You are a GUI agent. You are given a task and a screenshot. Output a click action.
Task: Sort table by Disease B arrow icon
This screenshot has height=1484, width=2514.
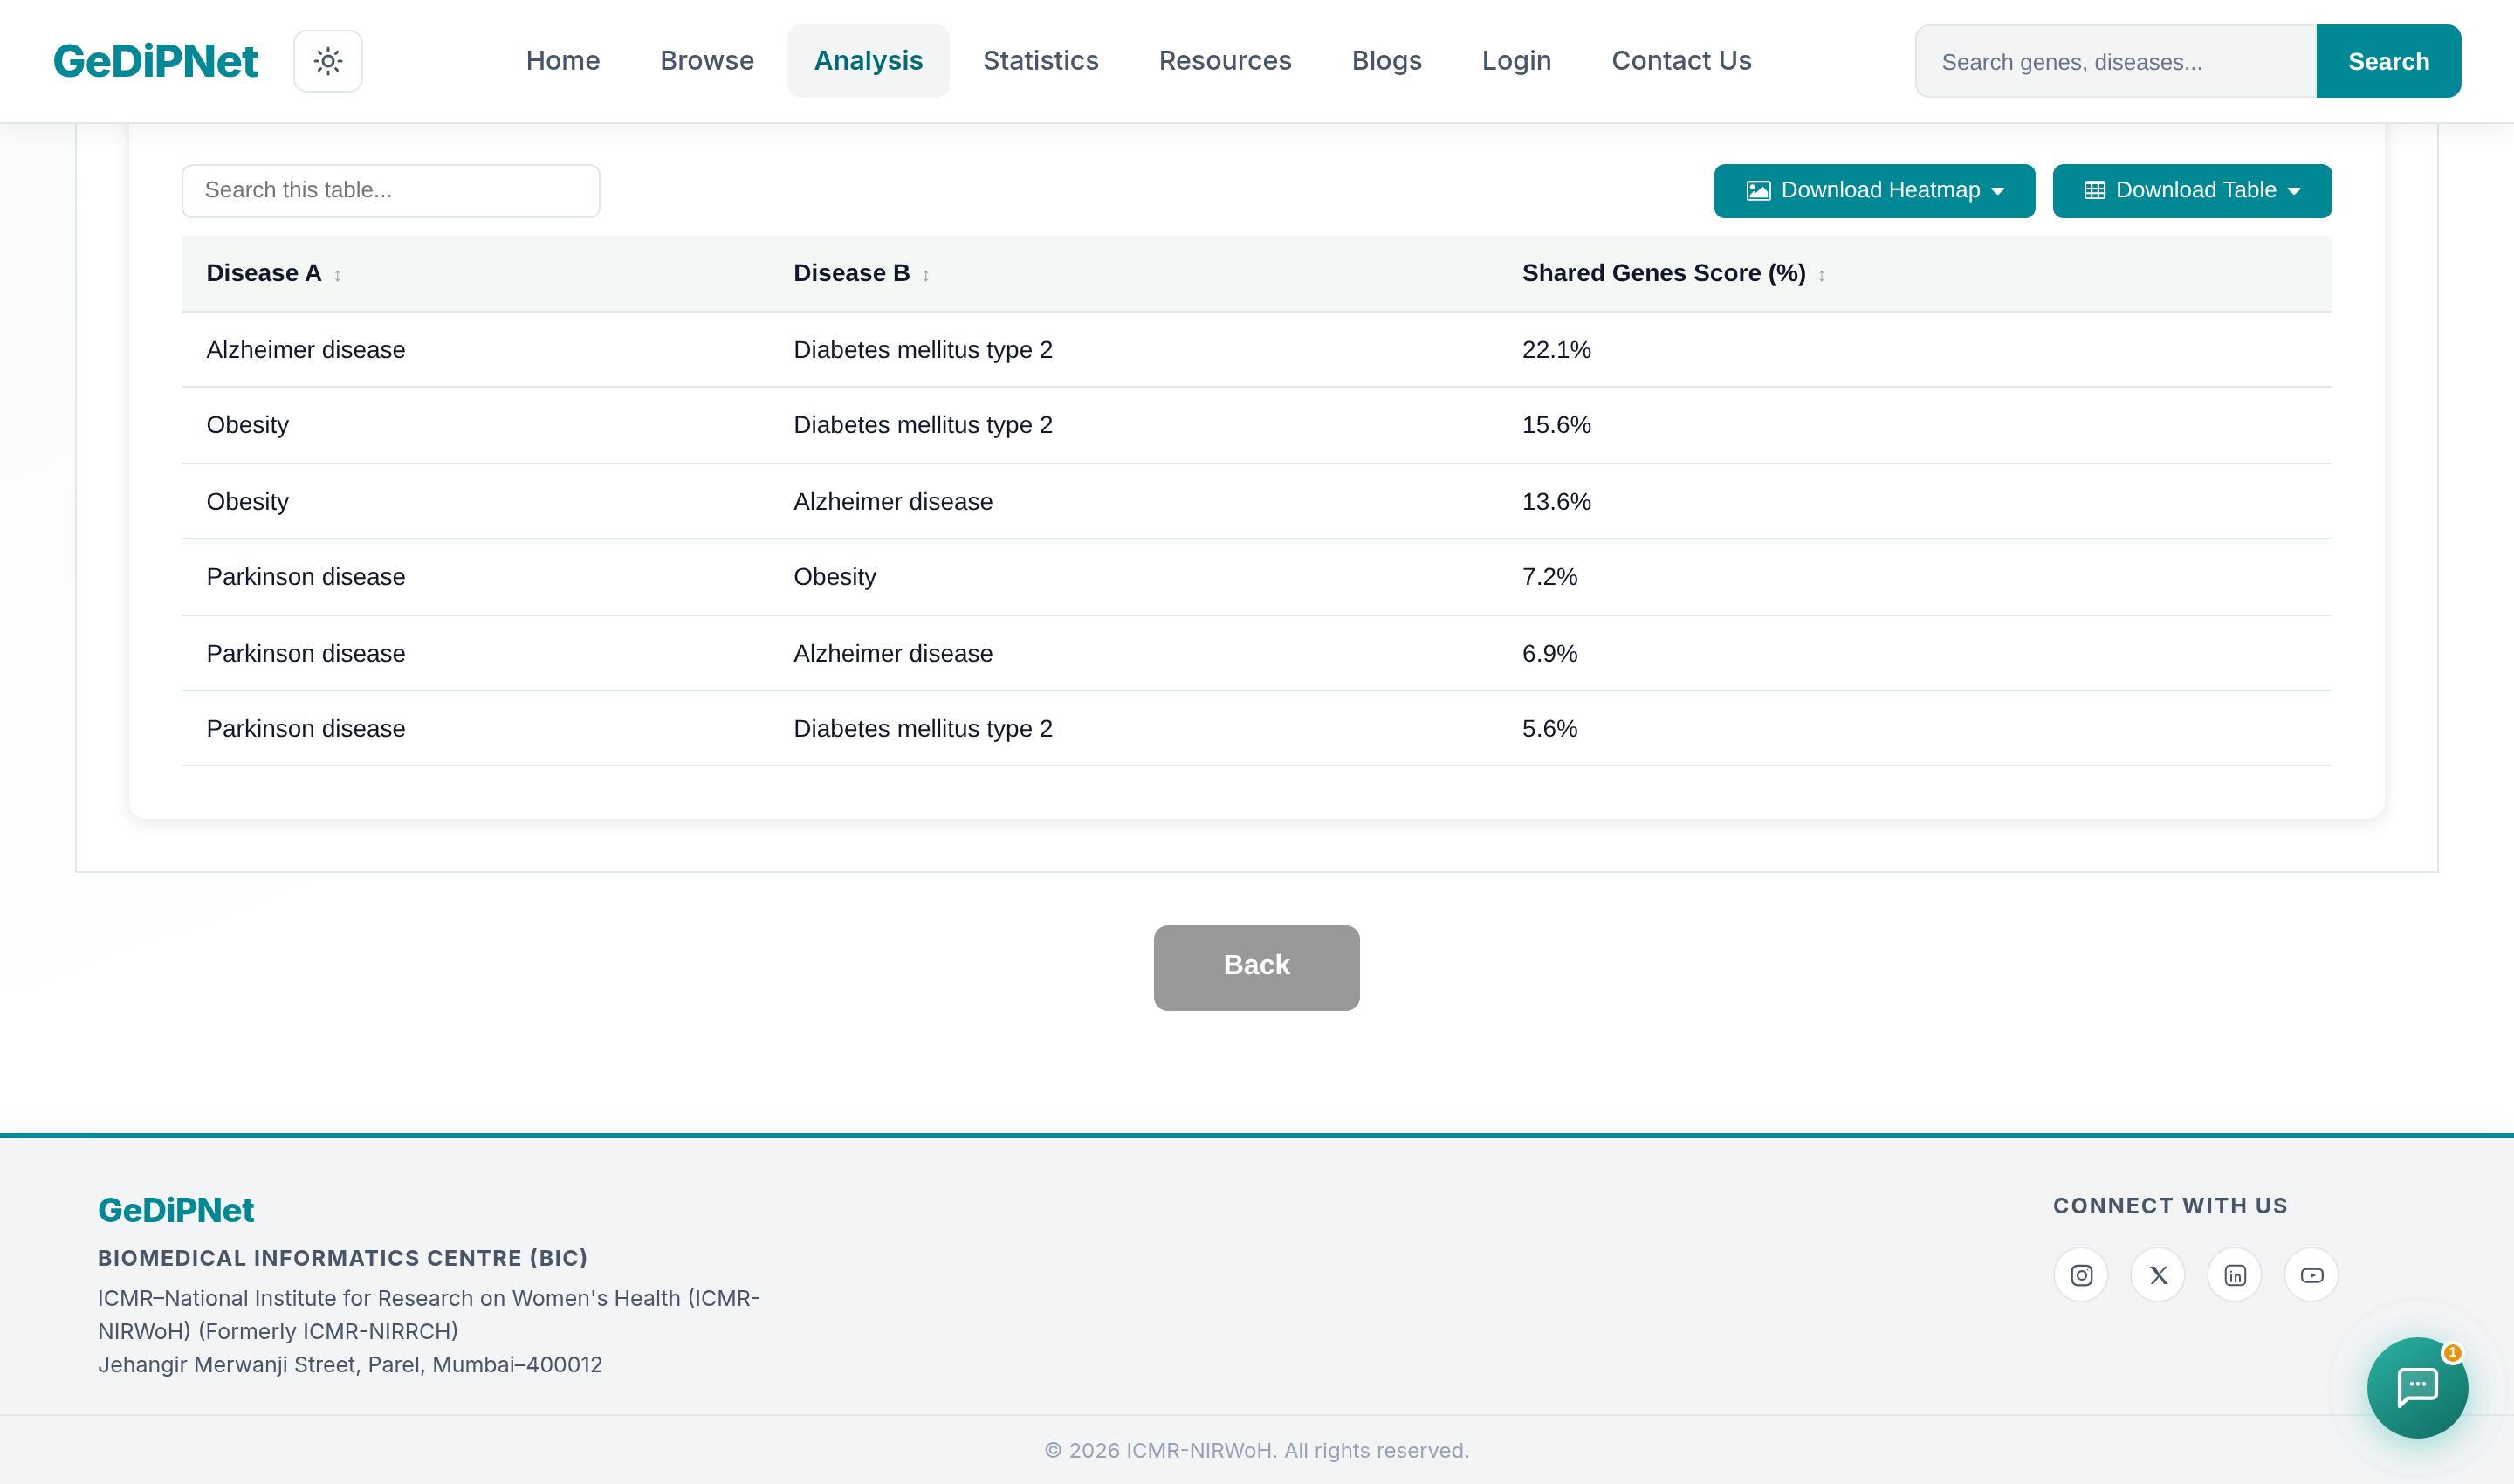tap(926, 275)
